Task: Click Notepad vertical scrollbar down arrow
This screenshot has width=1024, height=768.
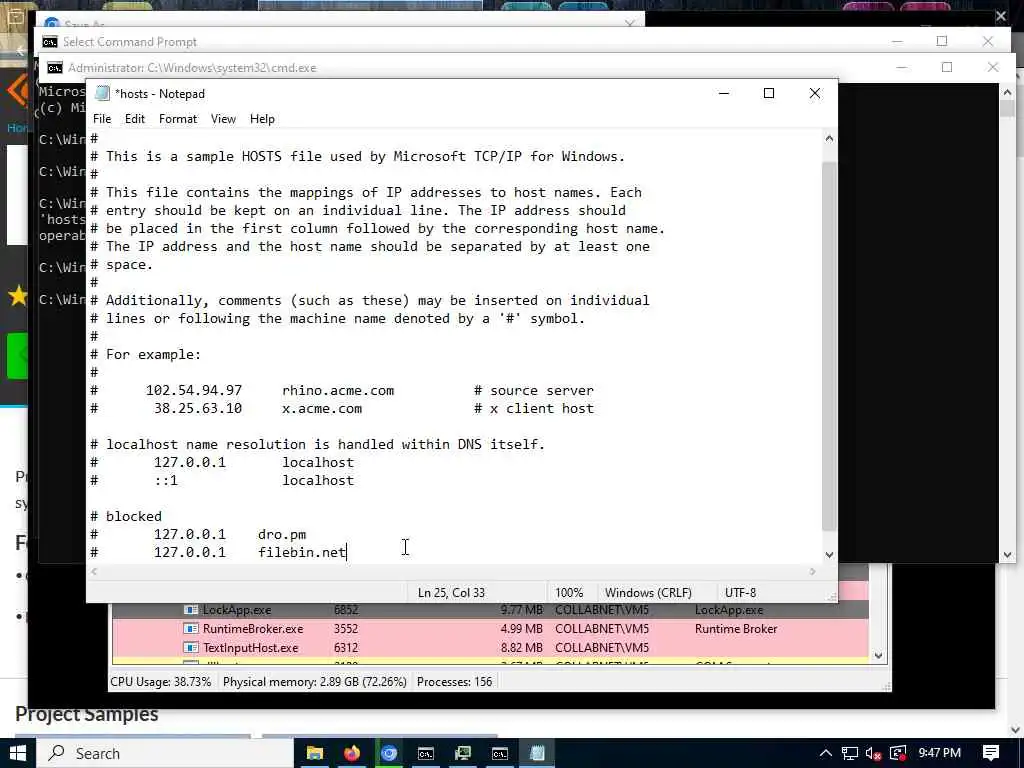Action: [x=829, y=554]
